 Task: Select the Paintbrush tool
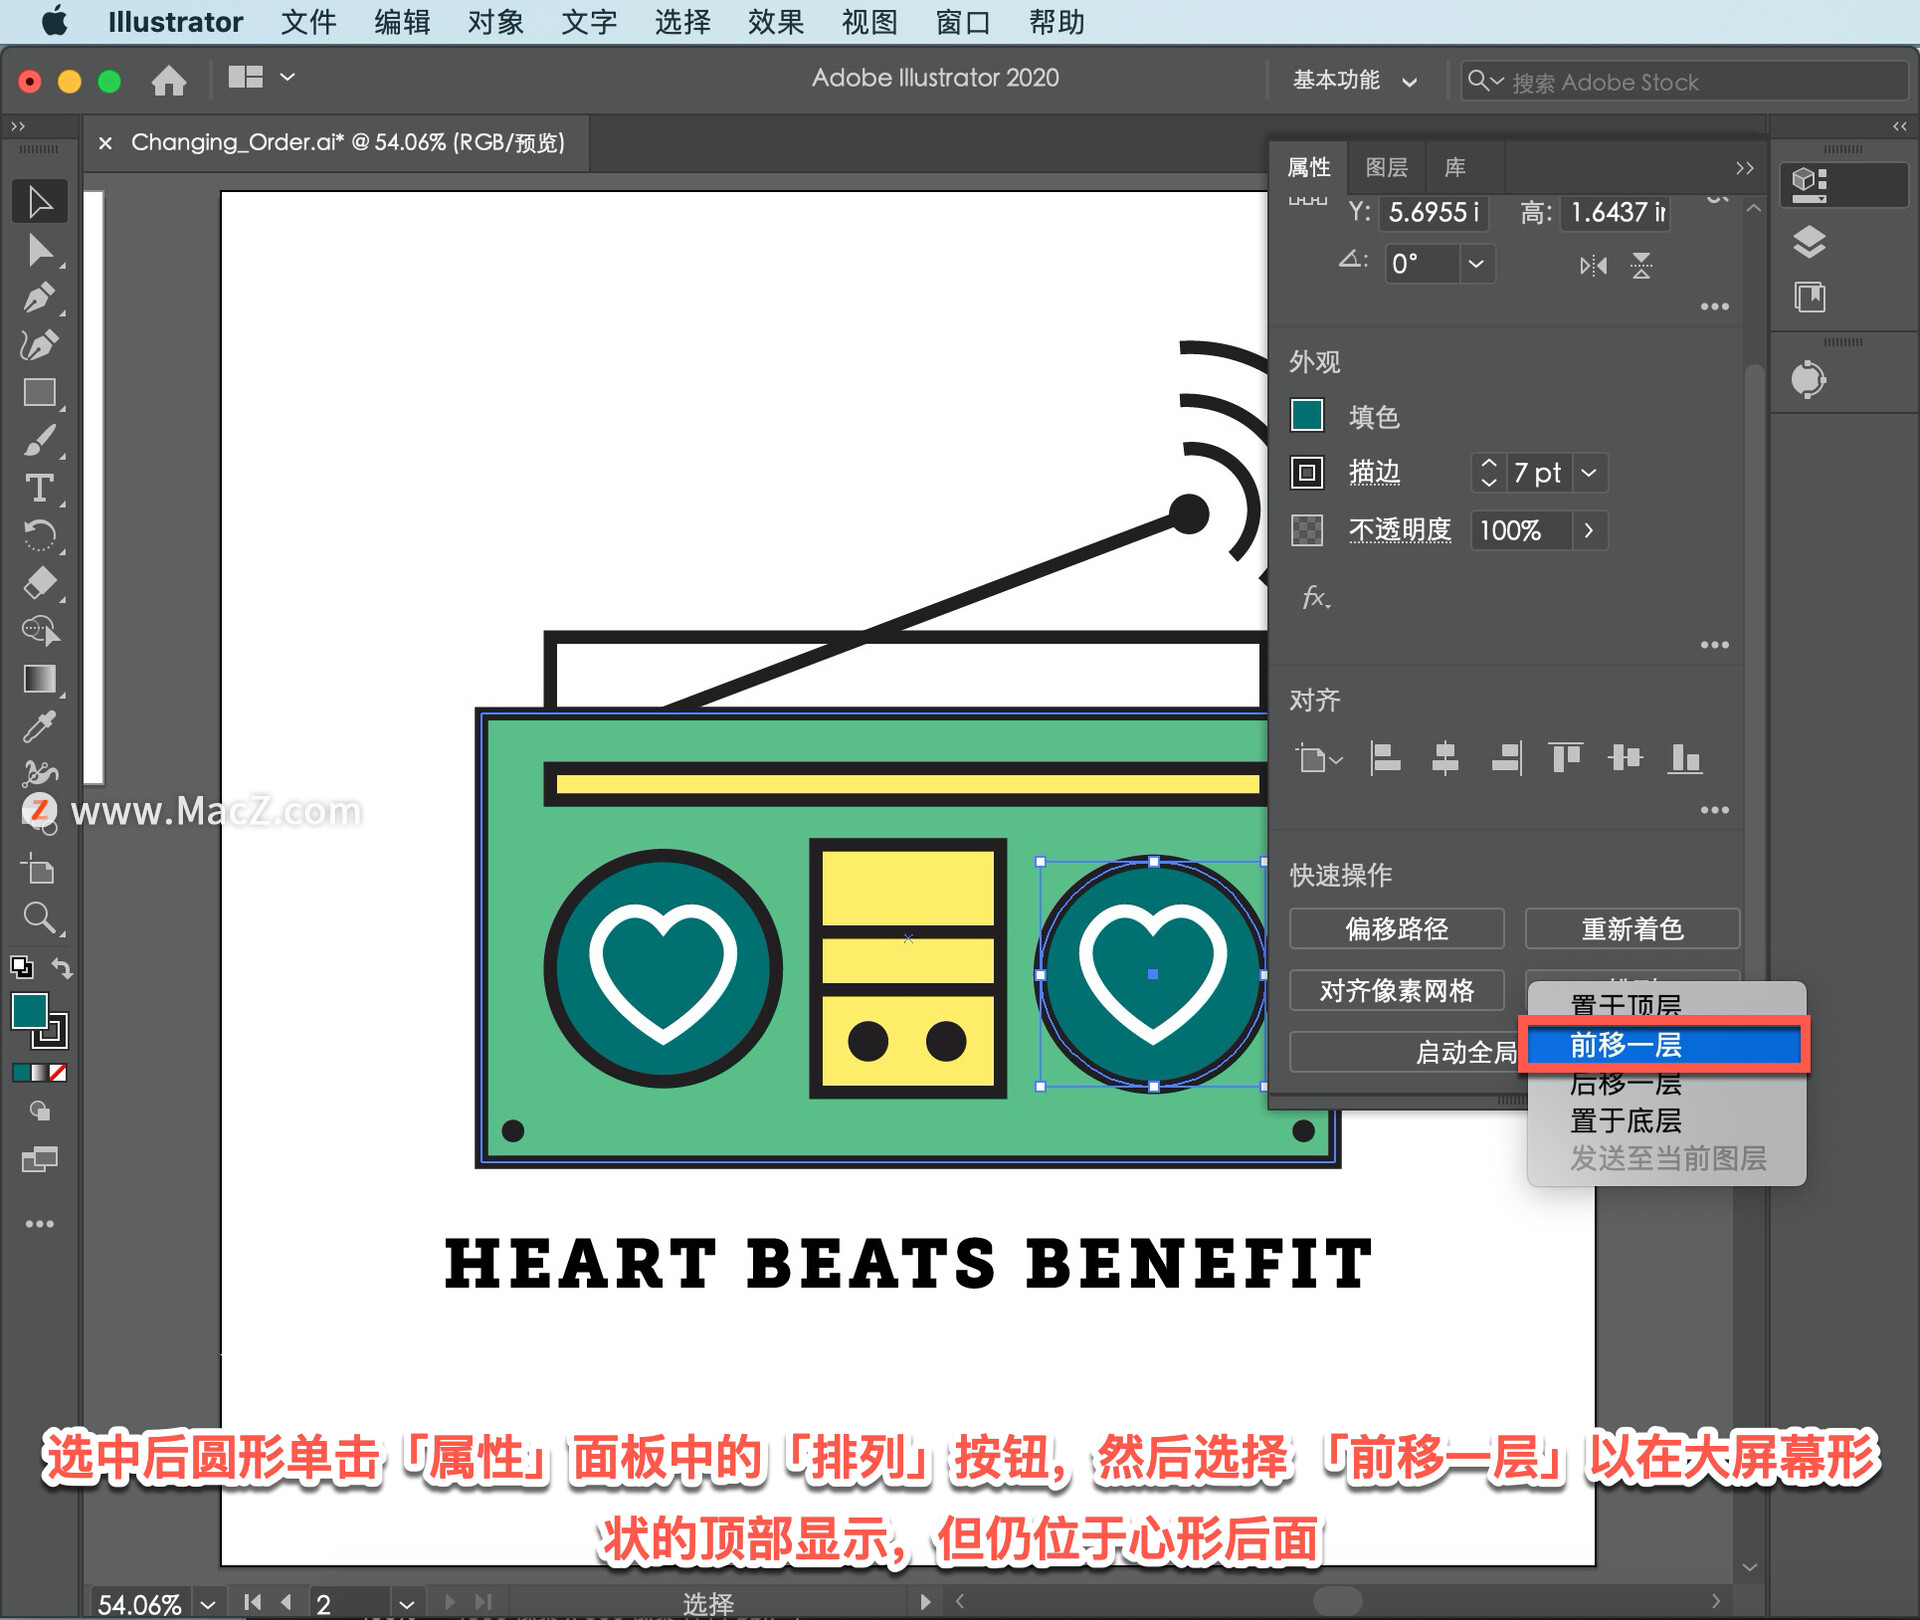point(40,440)
